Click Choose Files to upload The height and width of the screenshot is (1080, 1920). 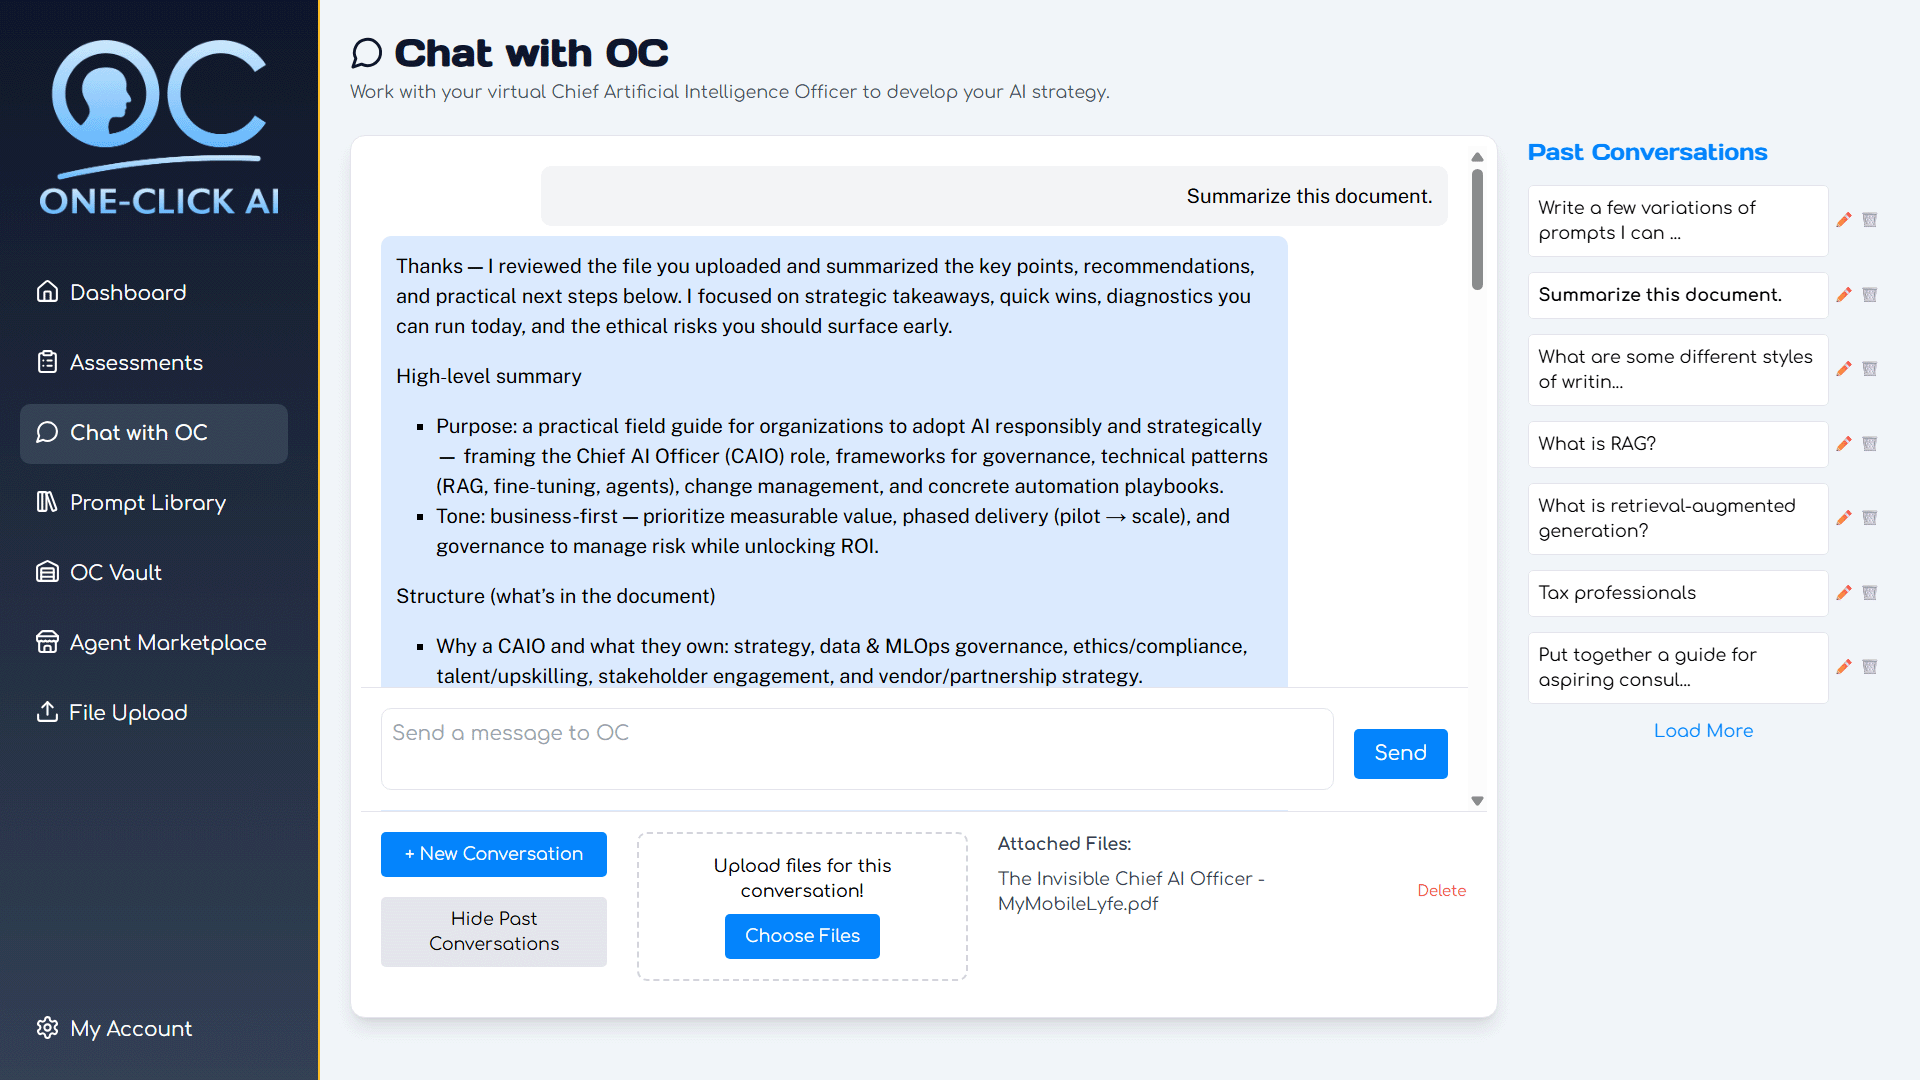point(802,936)
